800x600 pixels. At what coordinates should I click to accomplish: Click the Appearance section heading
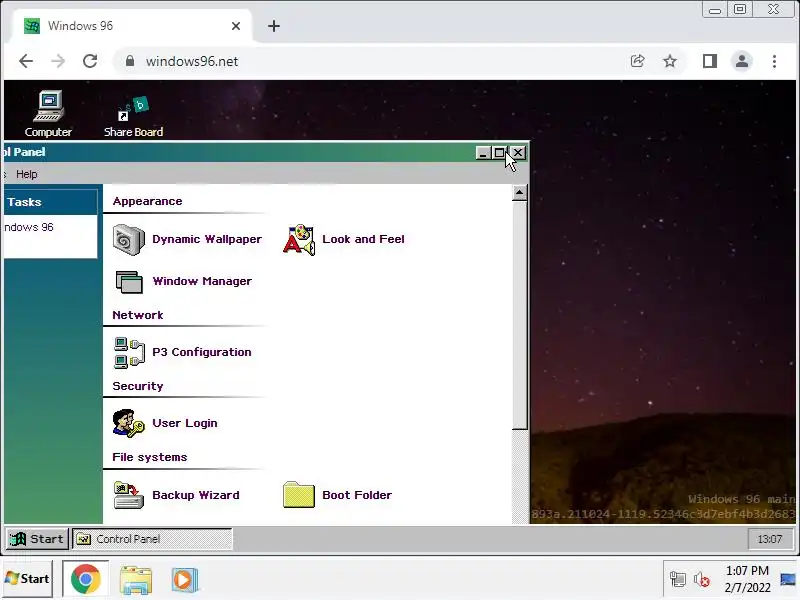pyautogui.click(x=147, y=201)
